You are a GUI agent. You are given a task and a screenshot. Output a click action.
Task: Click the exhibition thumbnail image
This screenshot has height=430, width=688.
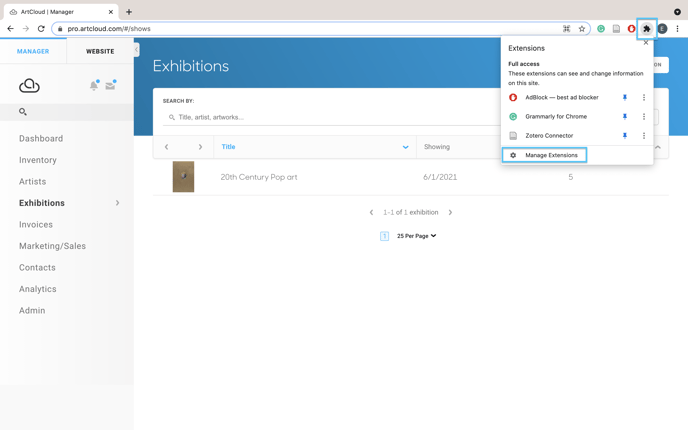(183, 177)
